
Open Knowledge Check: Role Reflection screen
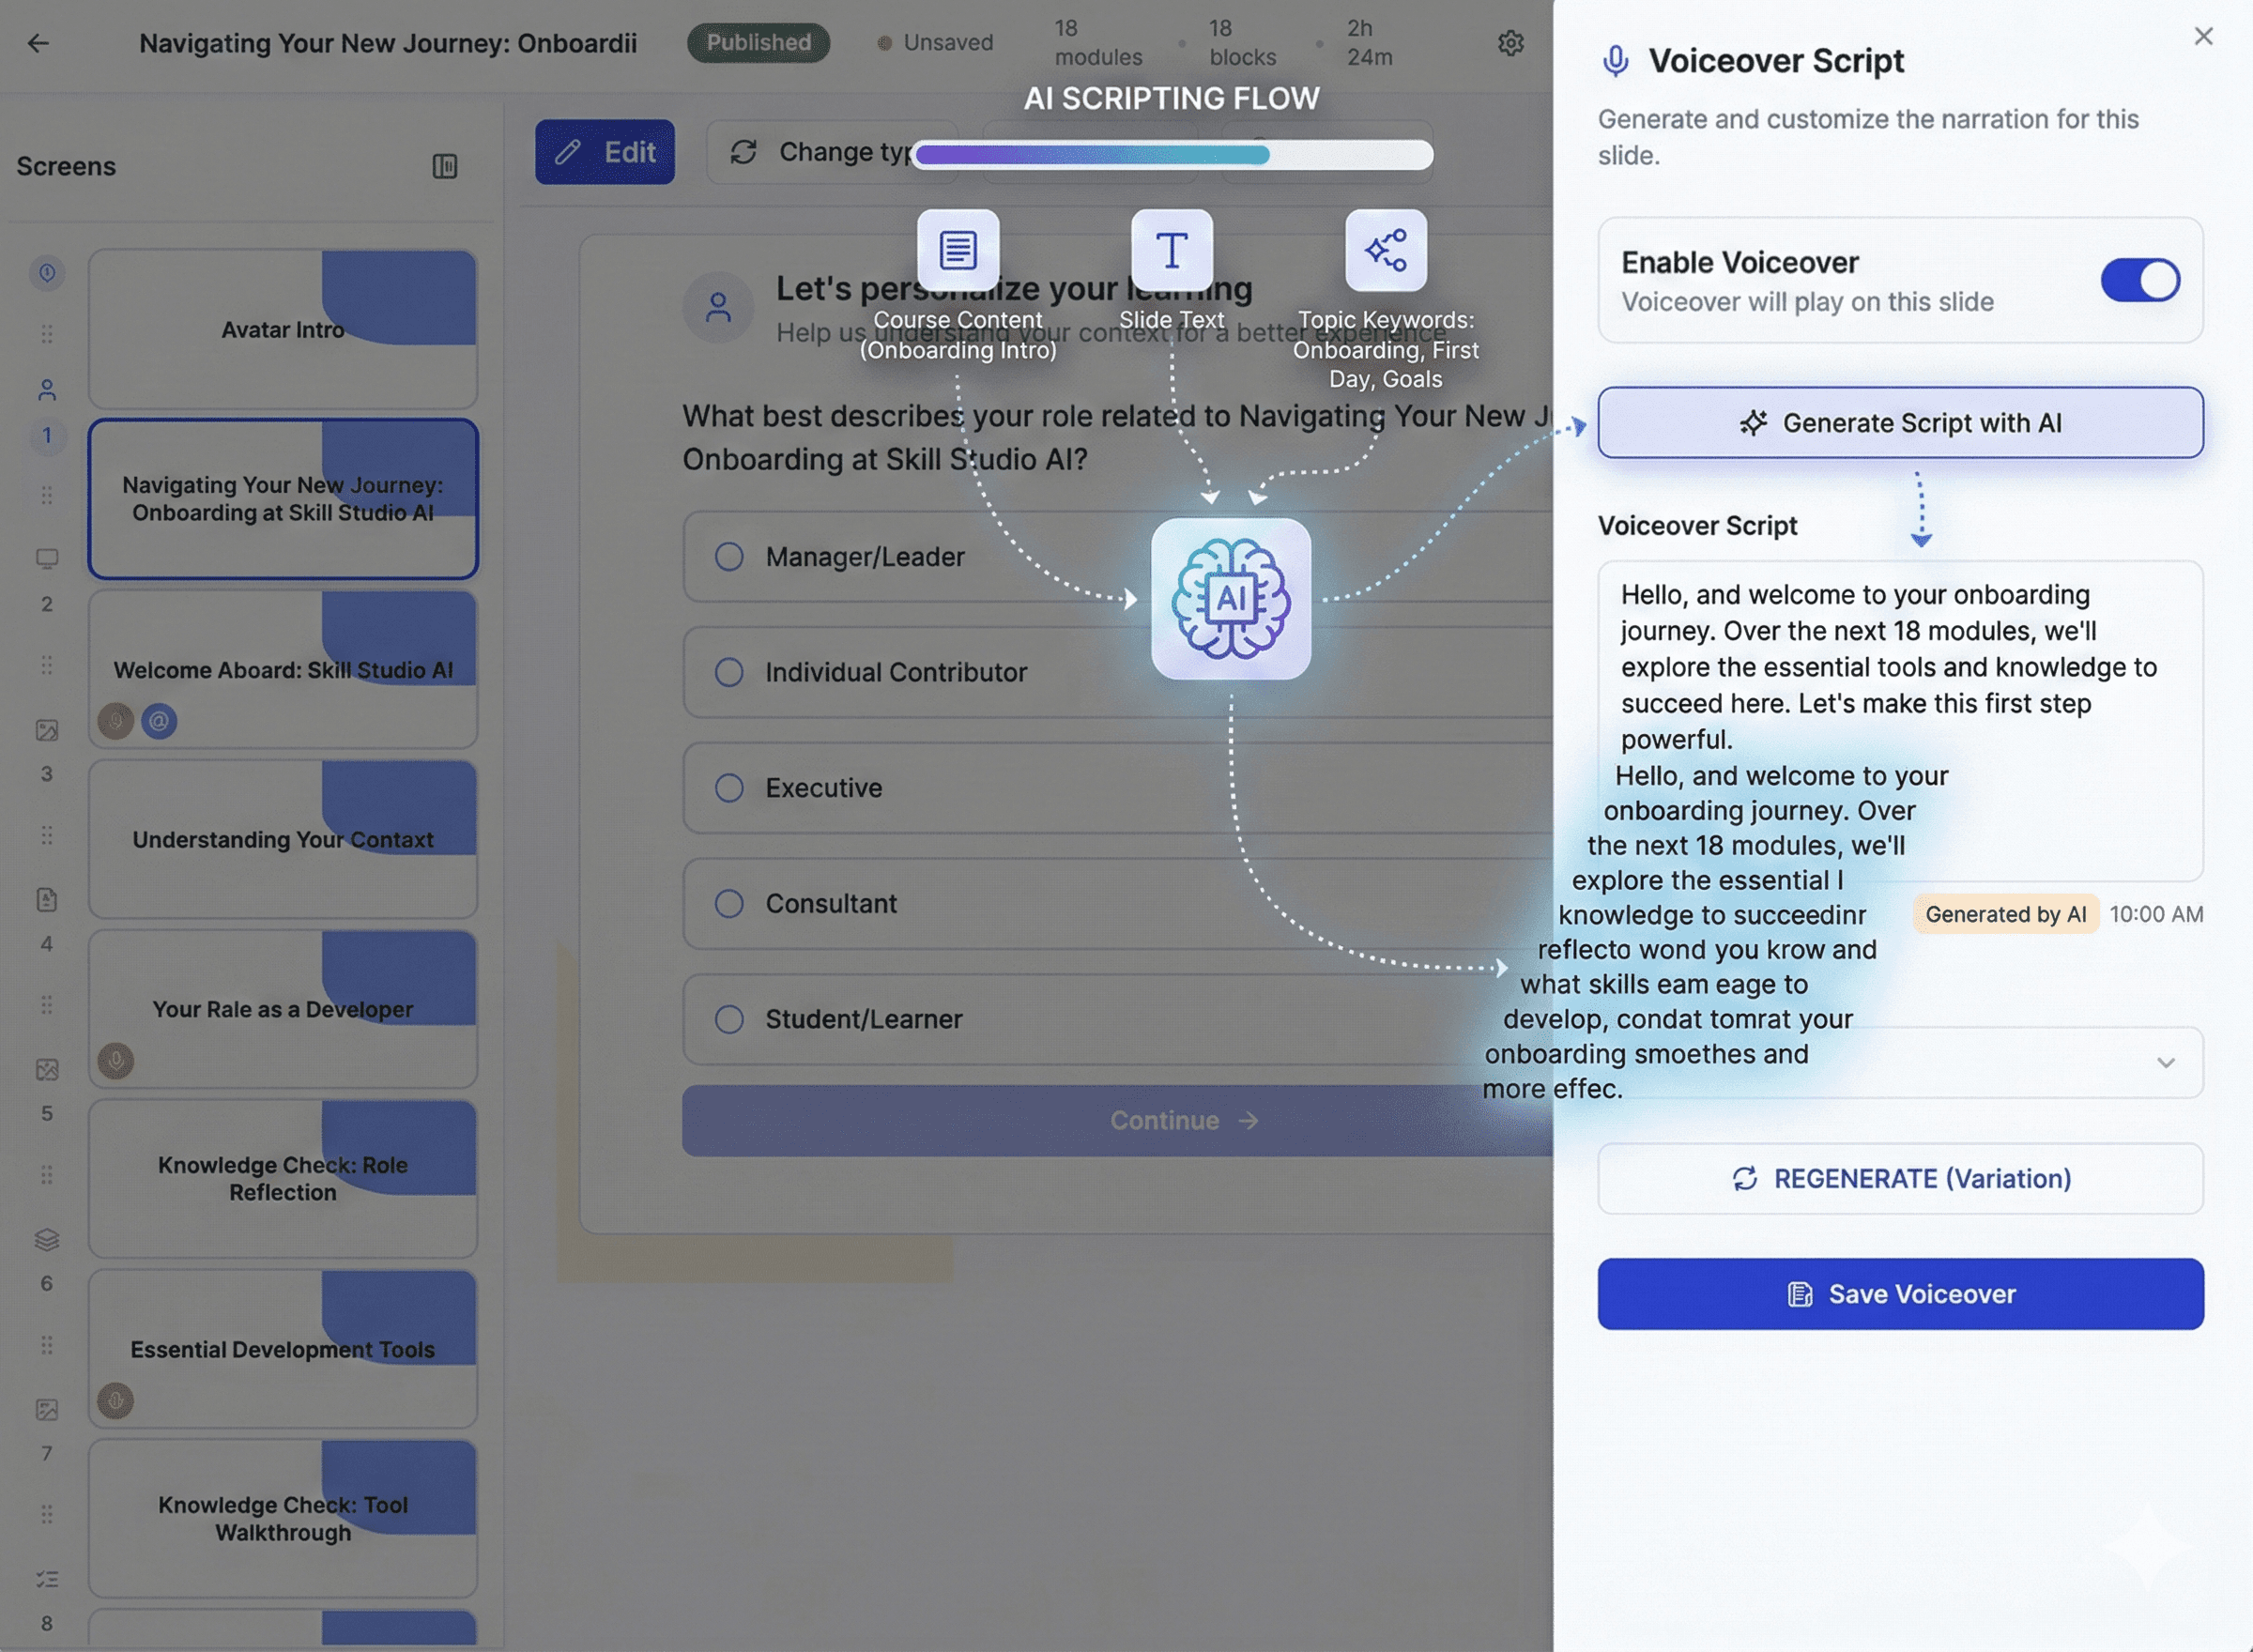tap(283, 1179)
